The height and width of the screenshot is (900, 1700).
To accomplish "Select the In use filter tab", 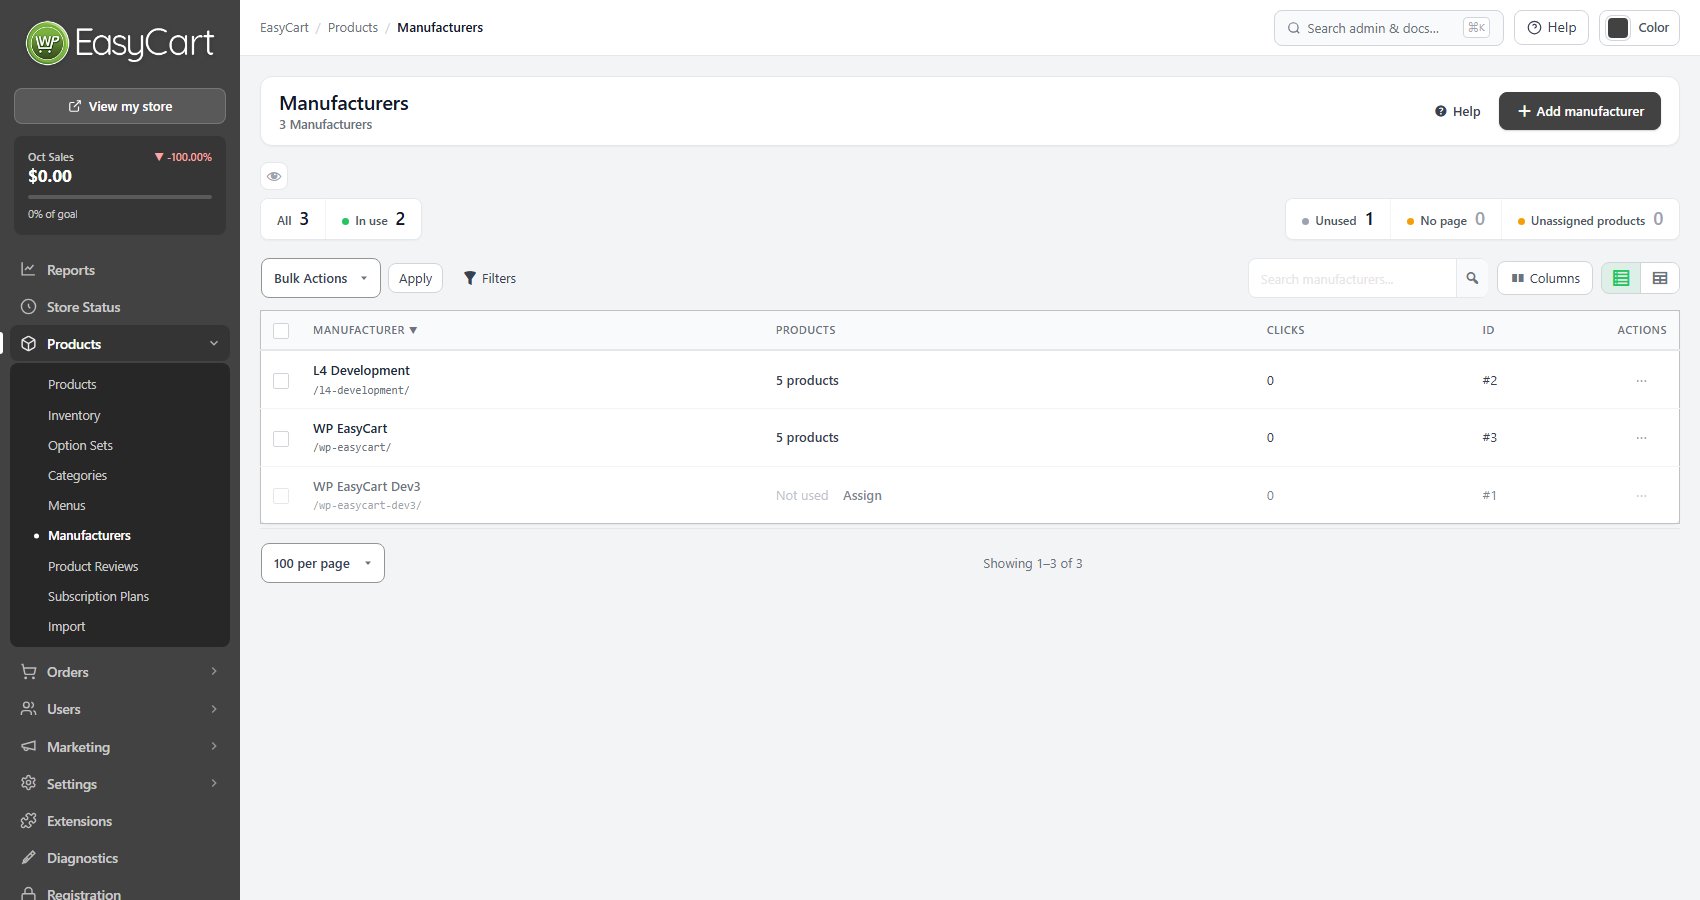I will click(373, 219).
